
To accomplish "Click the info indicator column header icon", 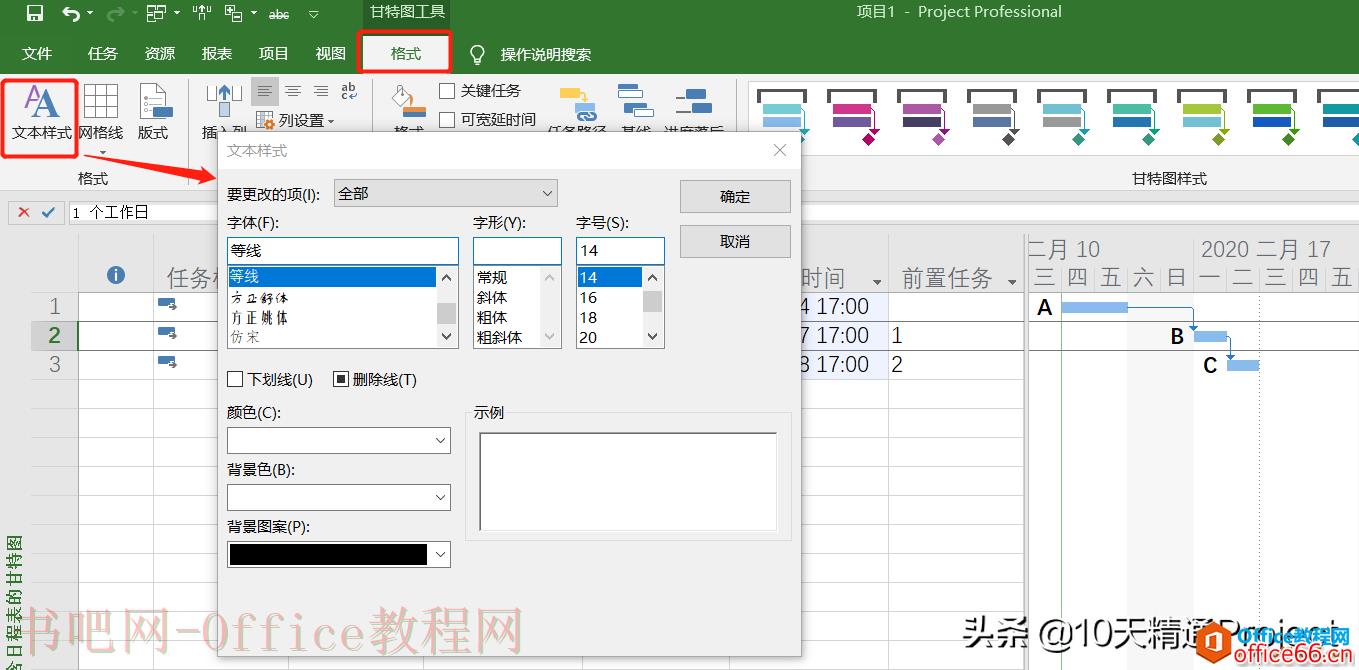I will point(116,275).
